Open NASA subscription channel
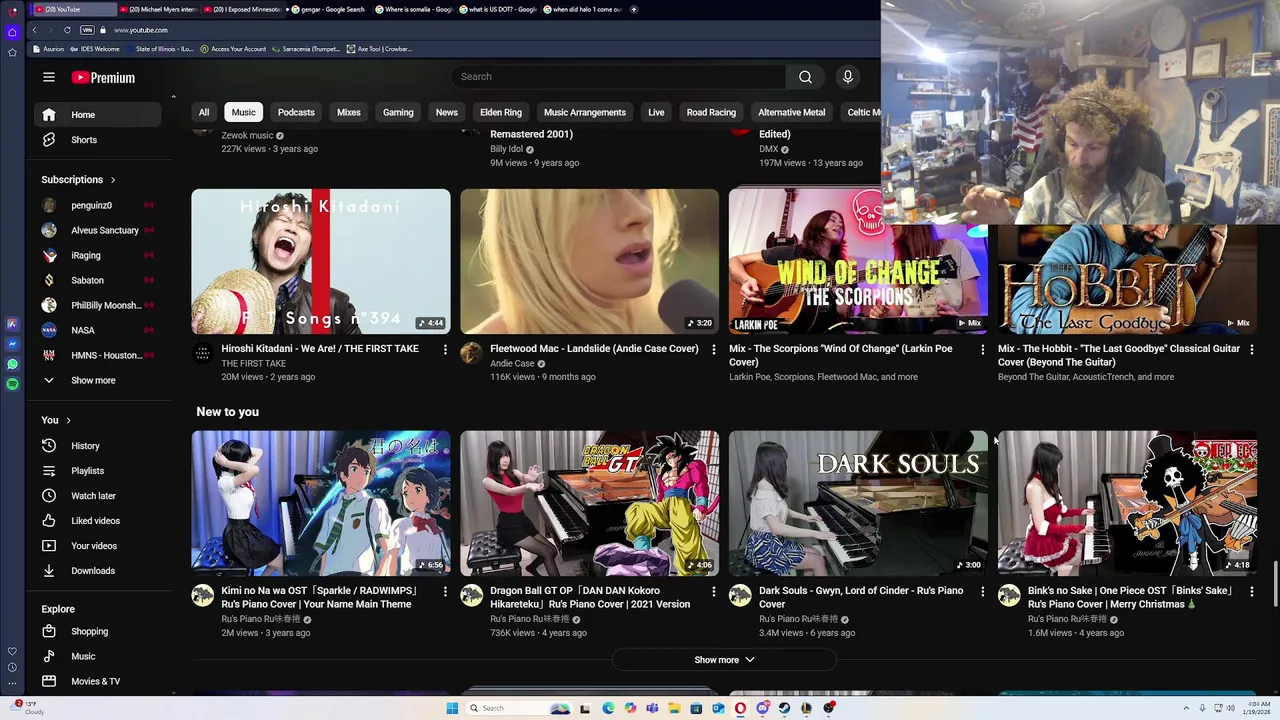Screen dimensions: 1280x720 (98, 331)
